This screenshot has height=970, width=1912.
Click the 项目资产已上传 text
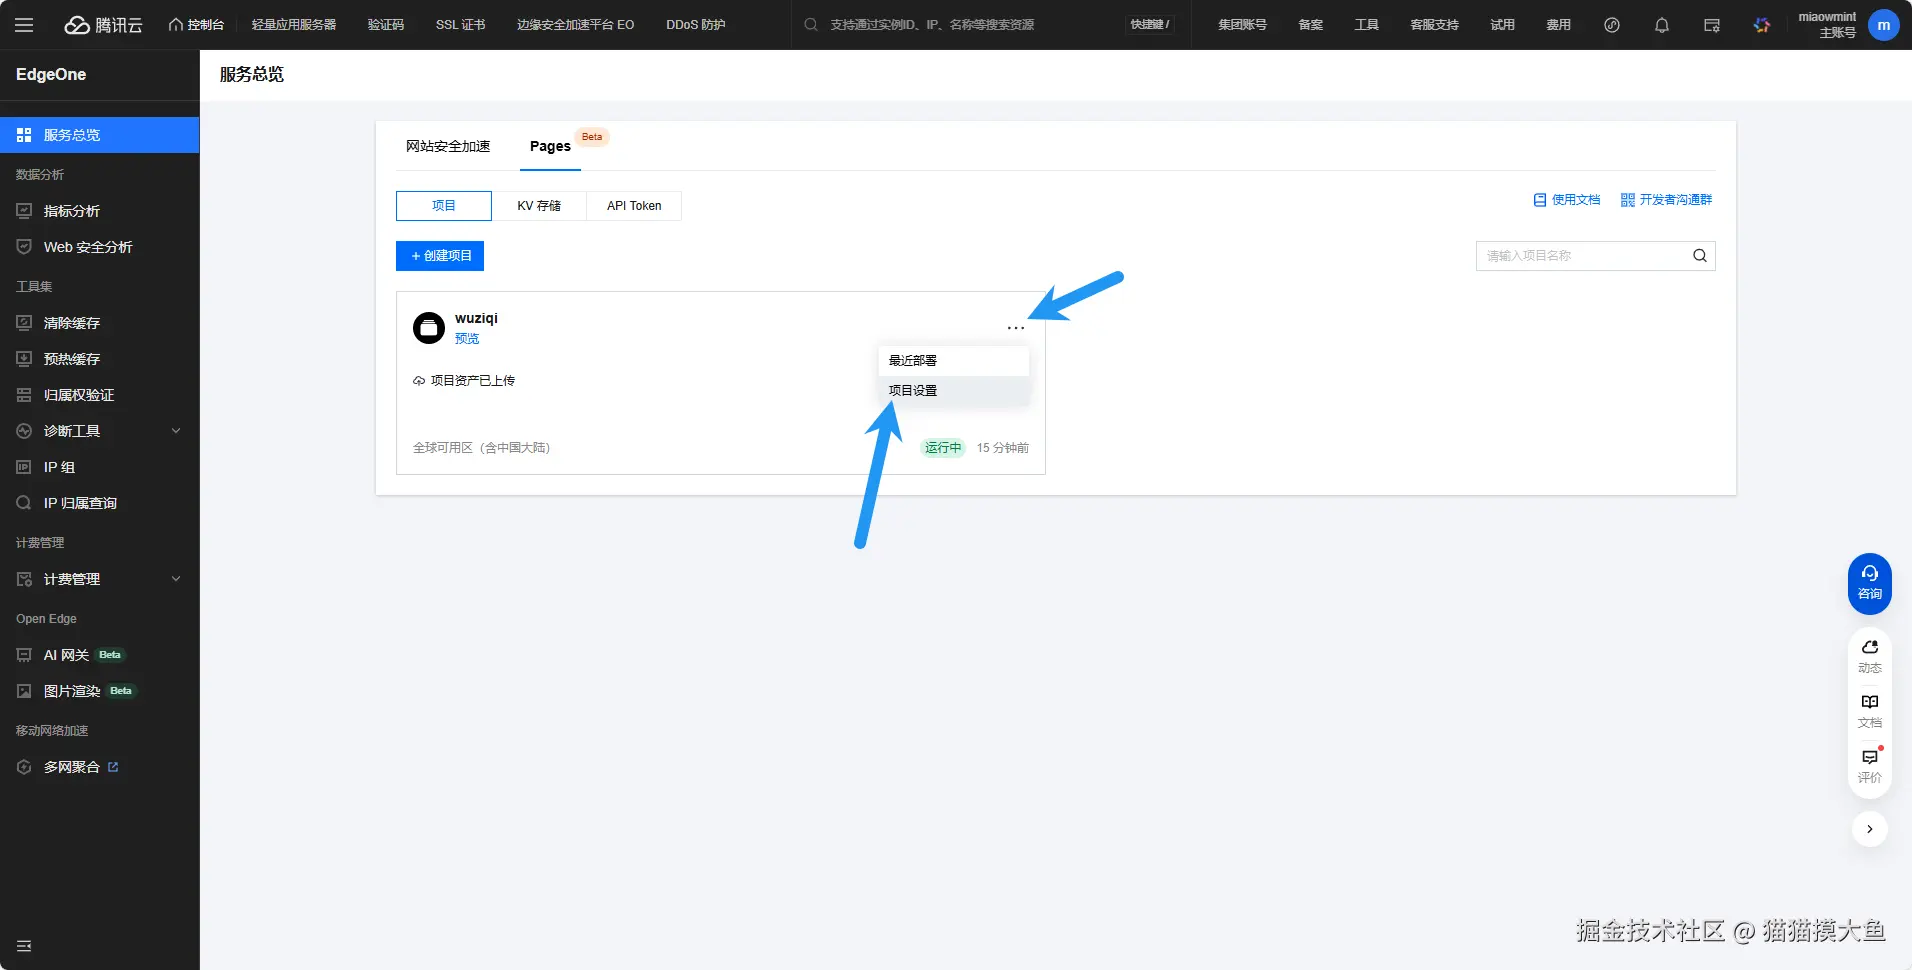[473, 381]
